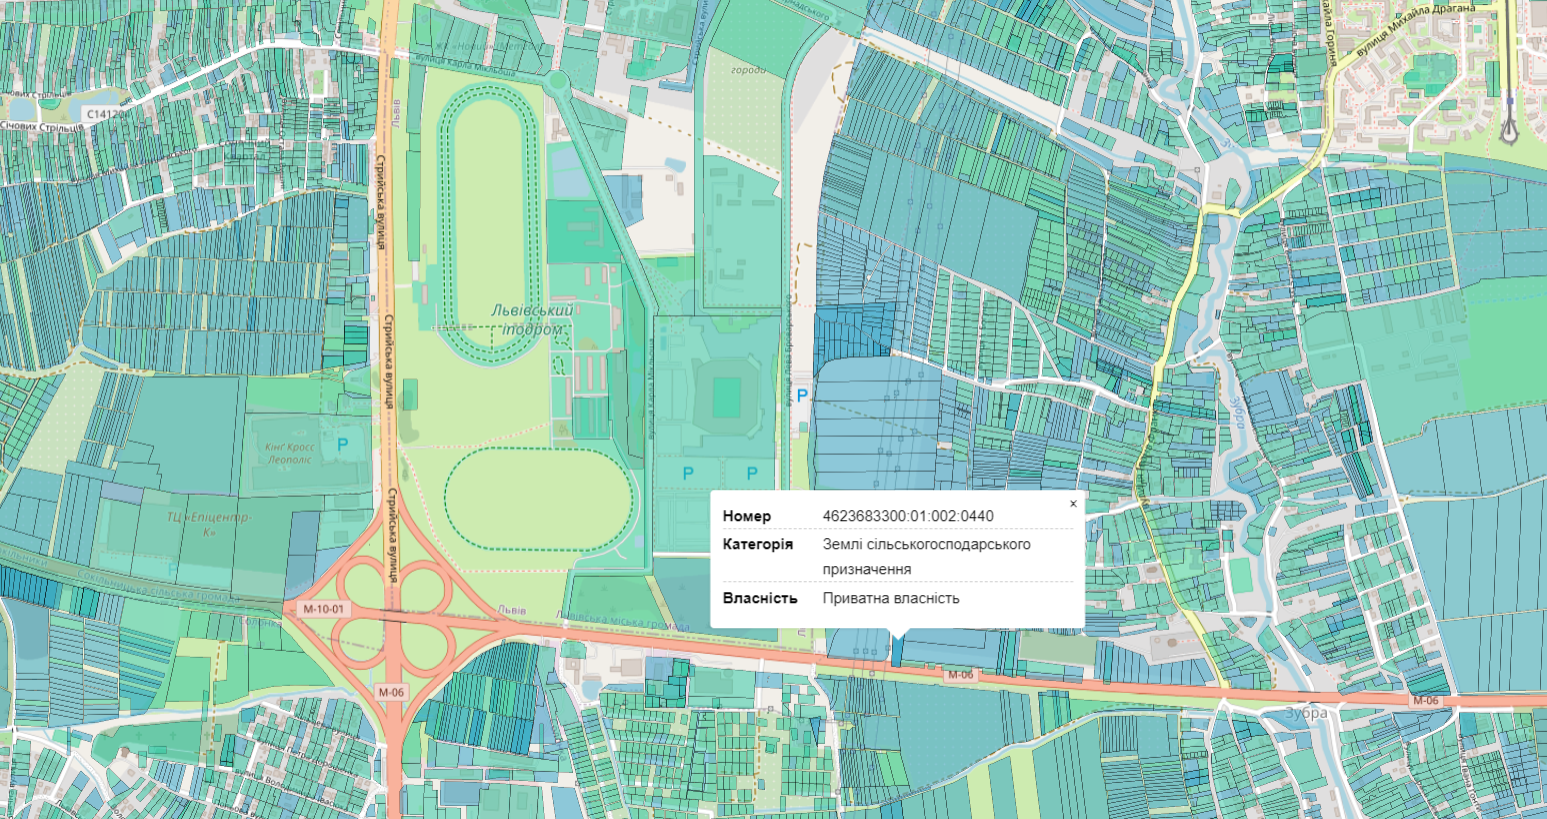Image resolution: width=1547 pixels, height=819 pixels.
Task: Click parking icon near Кінг Кросс Леополіс
Action: coord(343,444)
